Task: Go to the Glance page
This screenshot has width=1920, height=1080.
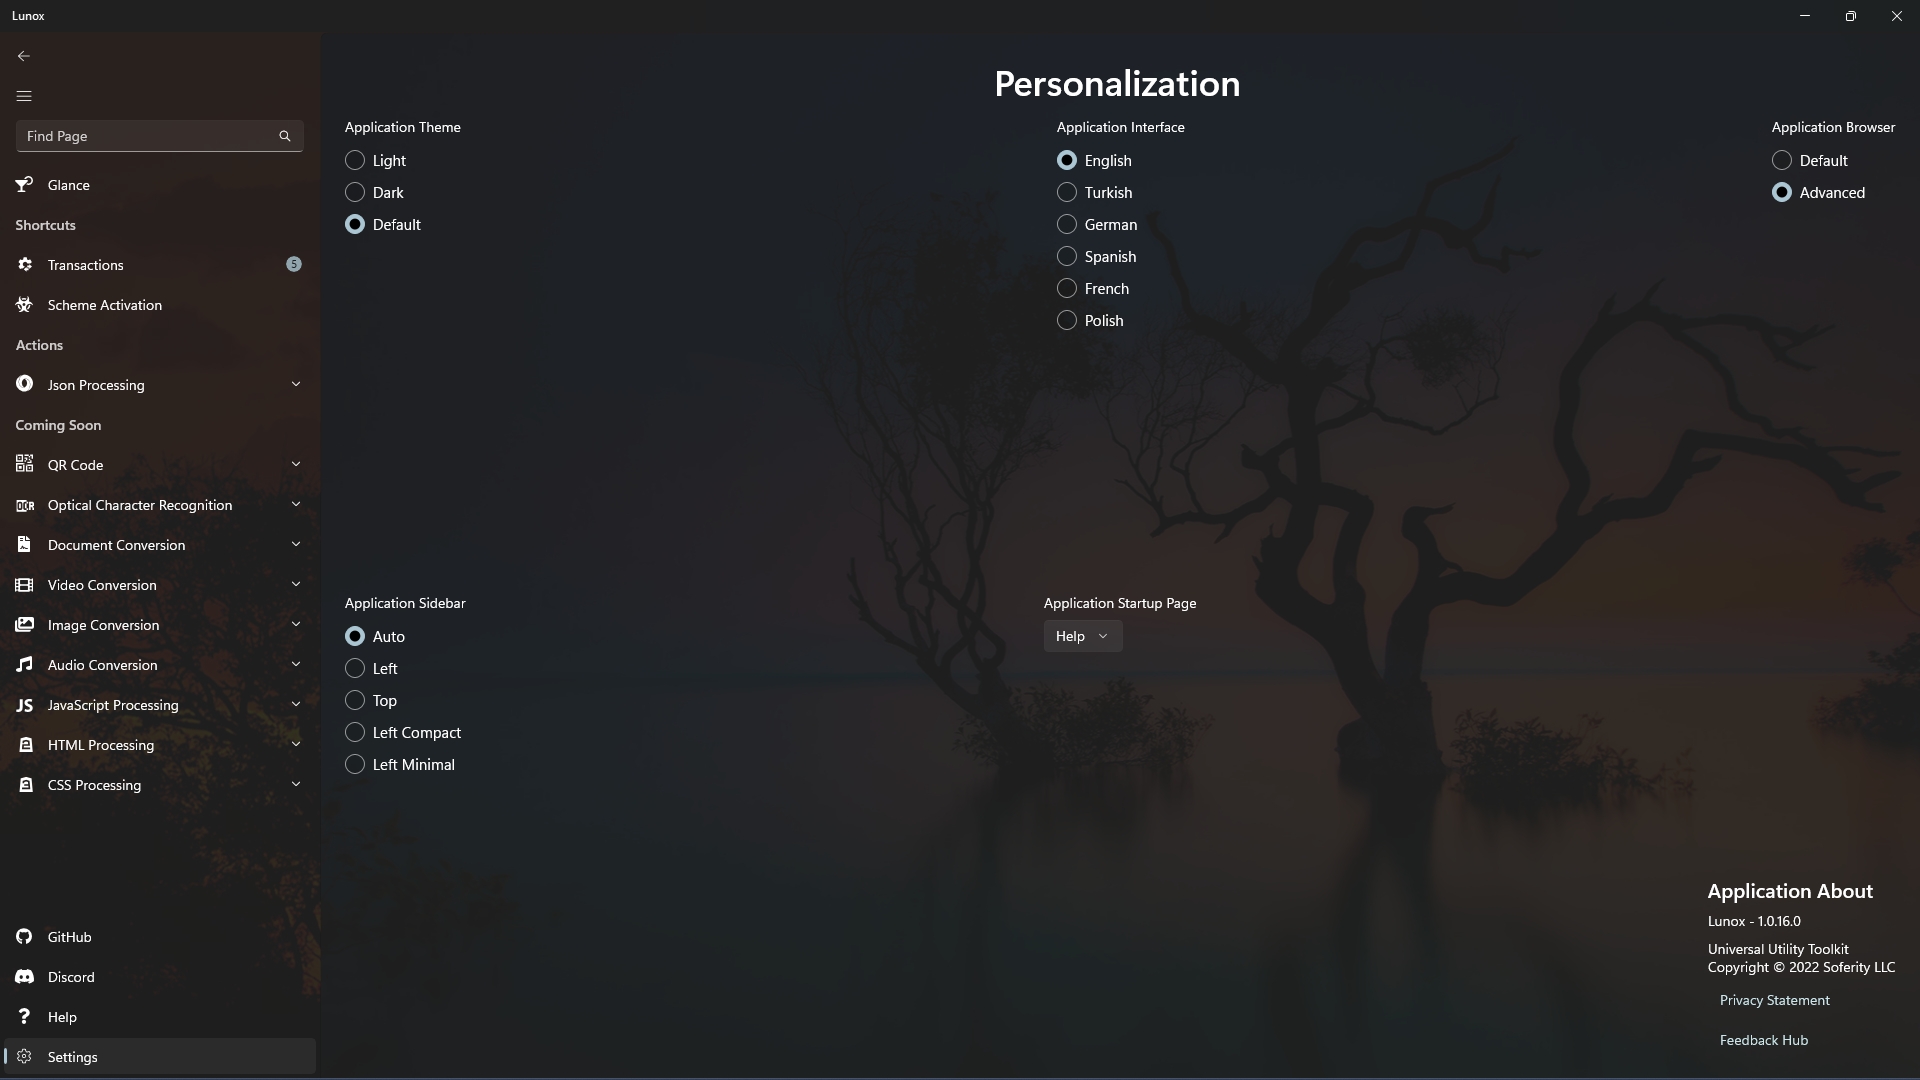Action: [69, 185]
